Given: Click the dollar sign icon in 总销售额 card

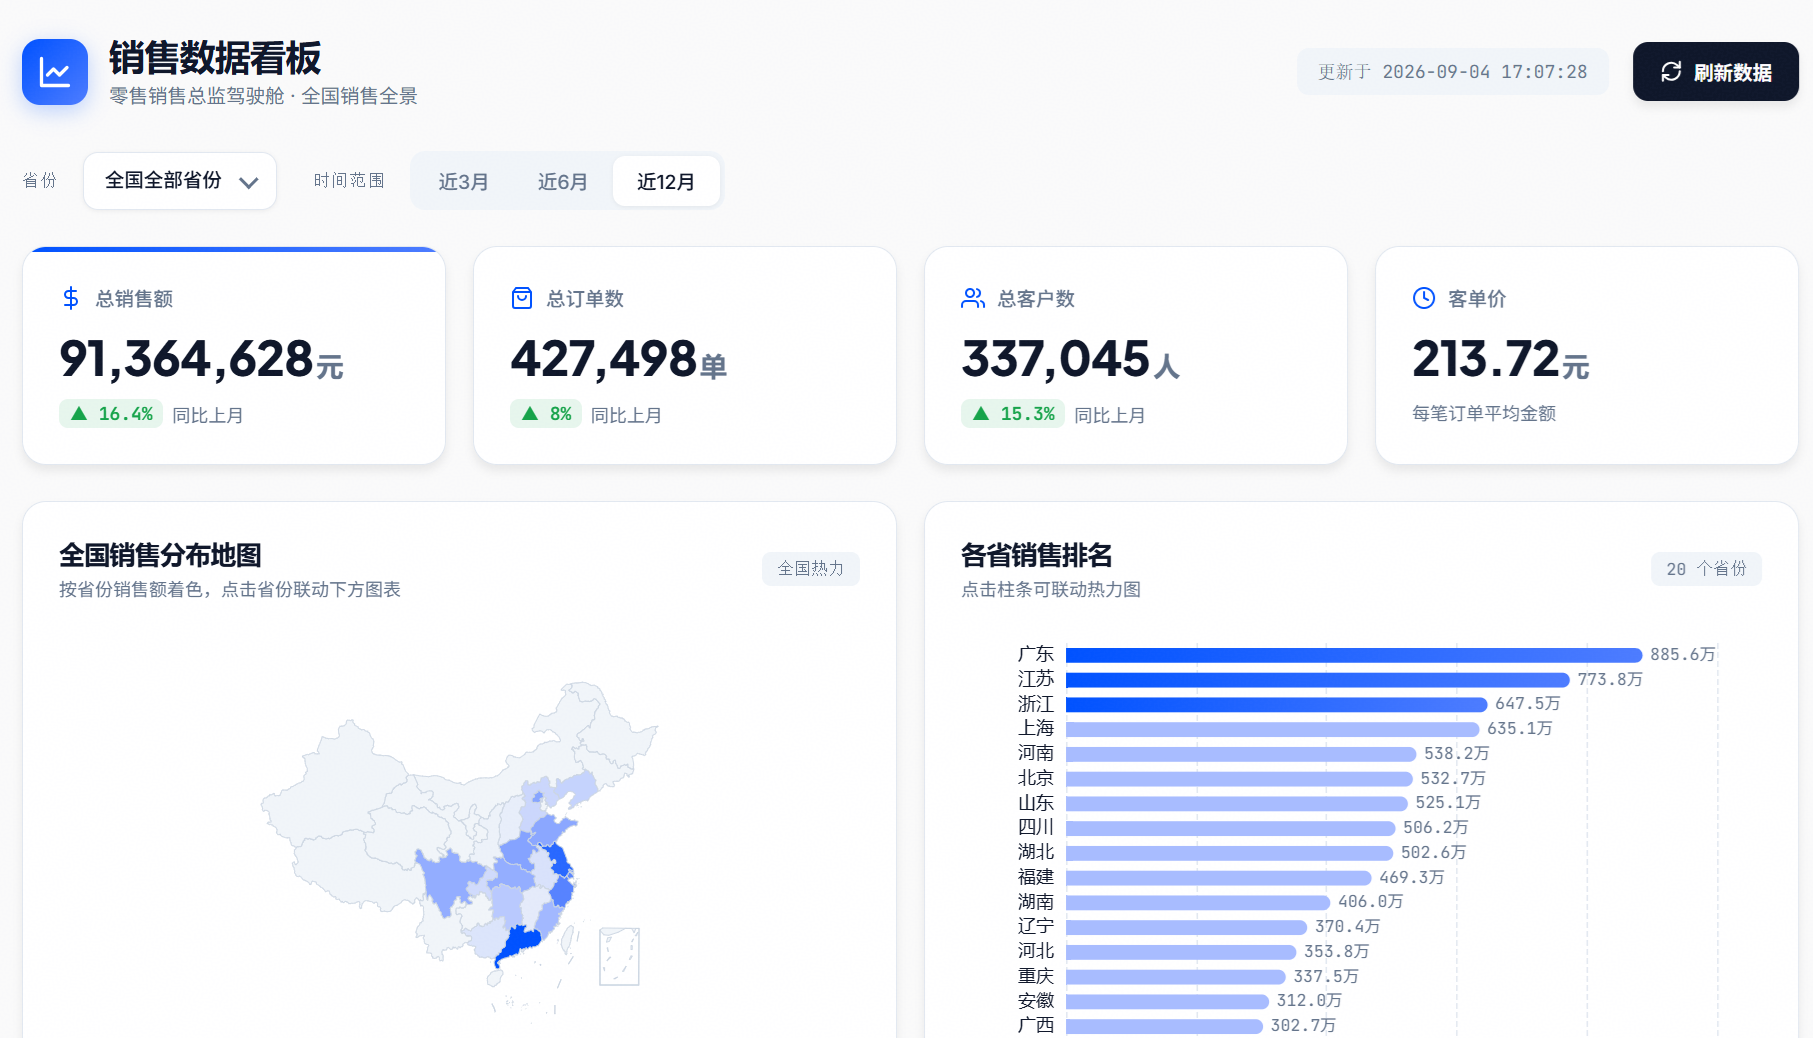Looking at the screenshot, I should coord(71,298).
